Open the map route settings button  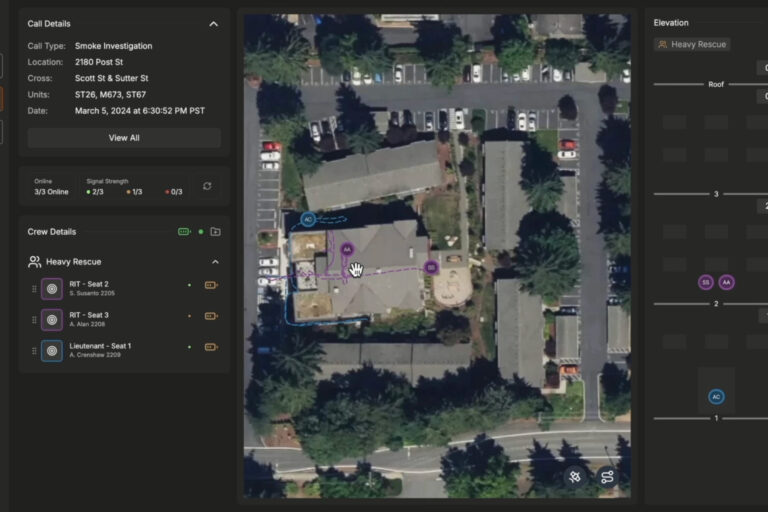(x=607, y=477)
